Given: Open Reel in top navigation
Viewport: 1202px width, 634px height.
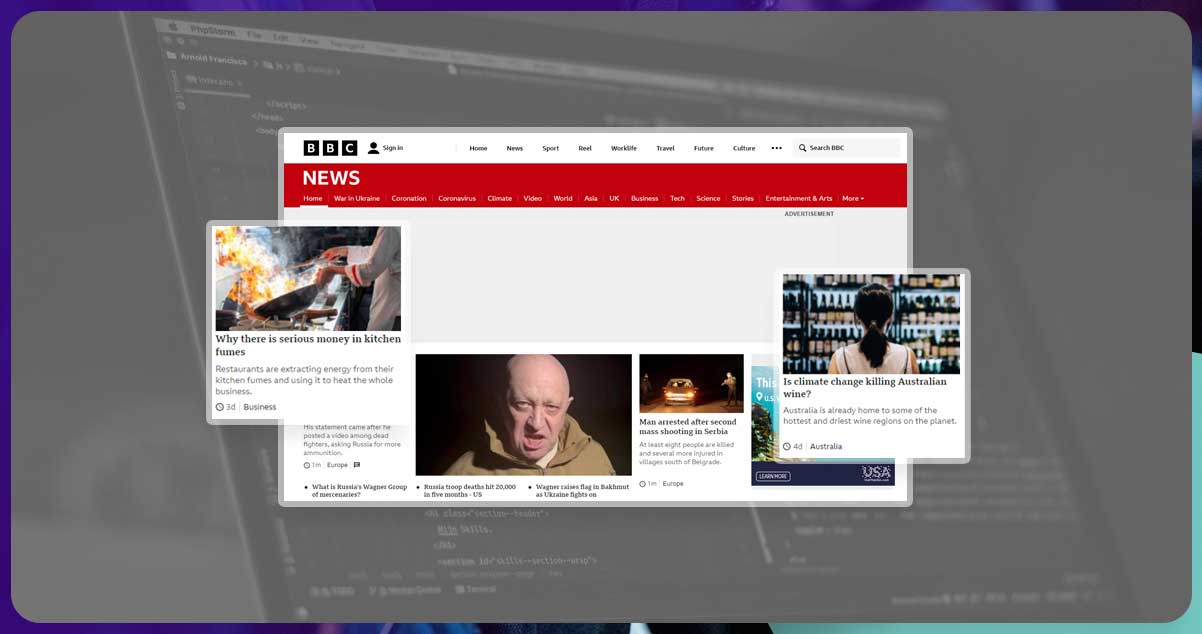Looking at the screenshot, I should [x=585, y=148].
